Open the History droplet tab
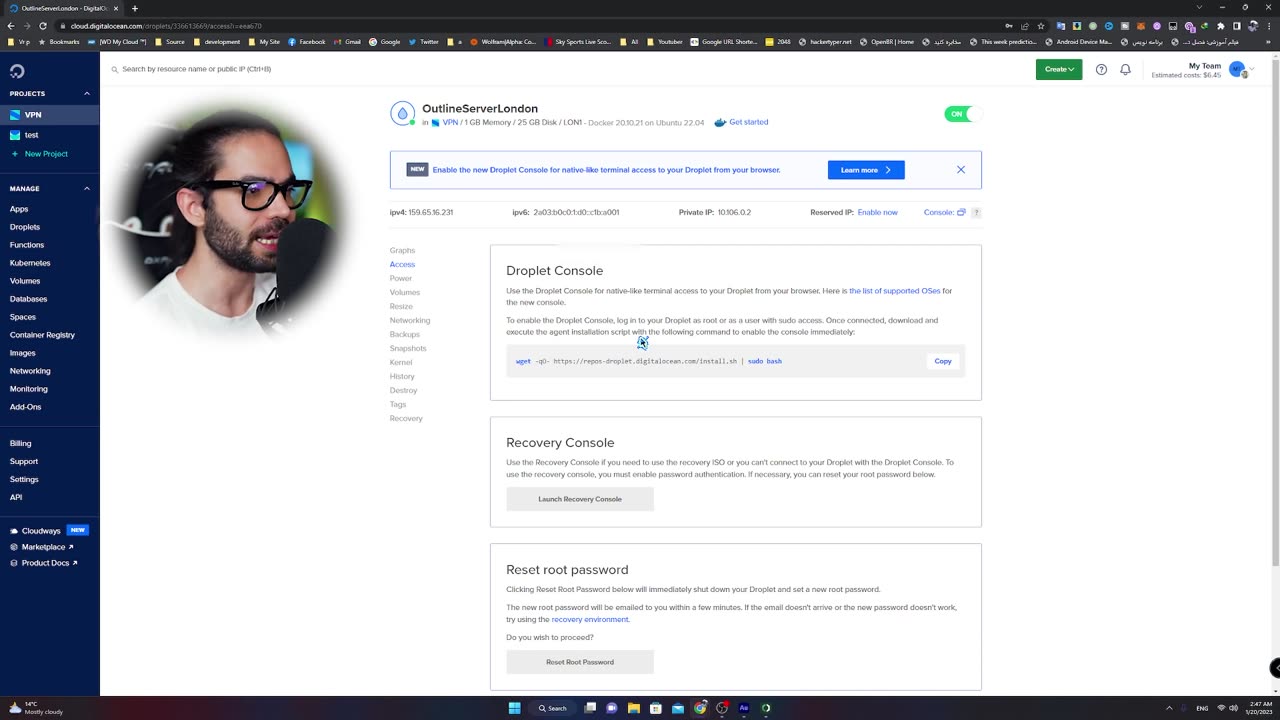 (x=402, y=376)
